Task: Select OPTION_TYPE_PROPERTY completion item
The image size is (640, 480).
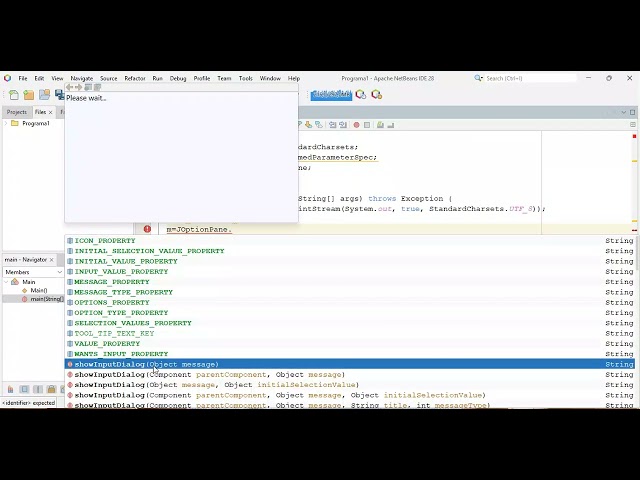Action: (350, 313)
